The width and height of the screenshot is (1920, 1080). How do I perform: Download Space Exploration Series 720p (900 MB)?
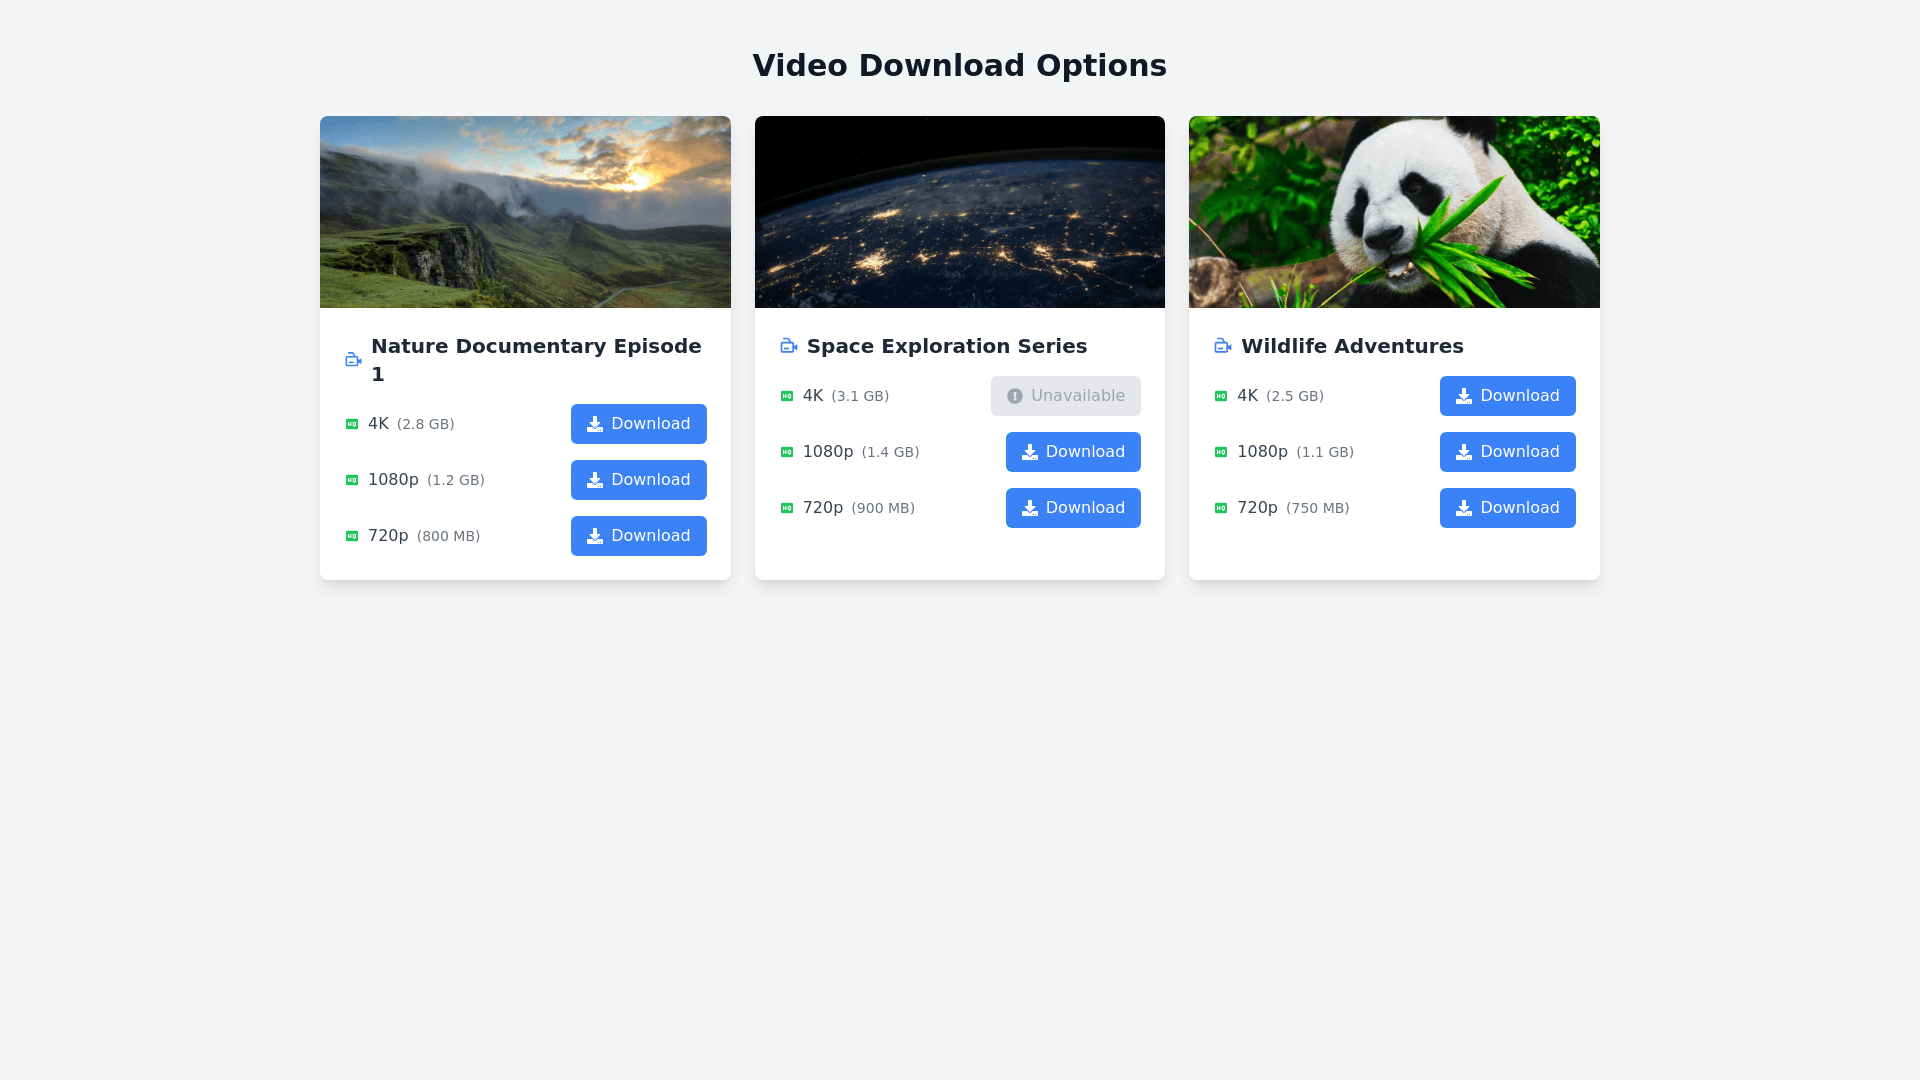click(x=1073, y=508)
